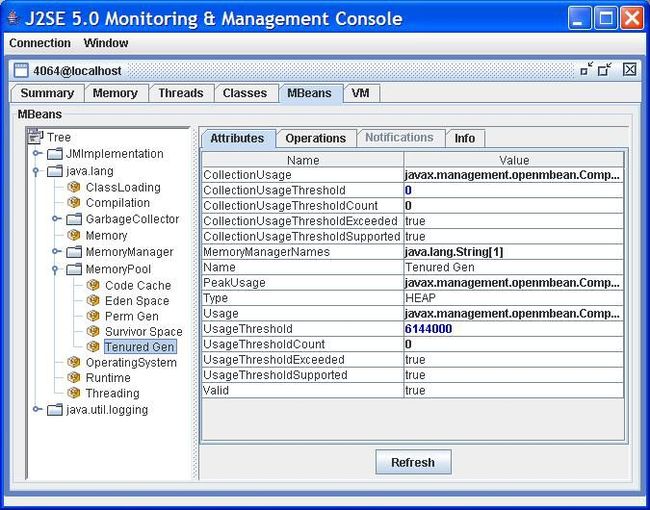Viewport: 650px width, 510px height.
Task: Click the Runtime bean icon
Action: [x=74, y=377]
